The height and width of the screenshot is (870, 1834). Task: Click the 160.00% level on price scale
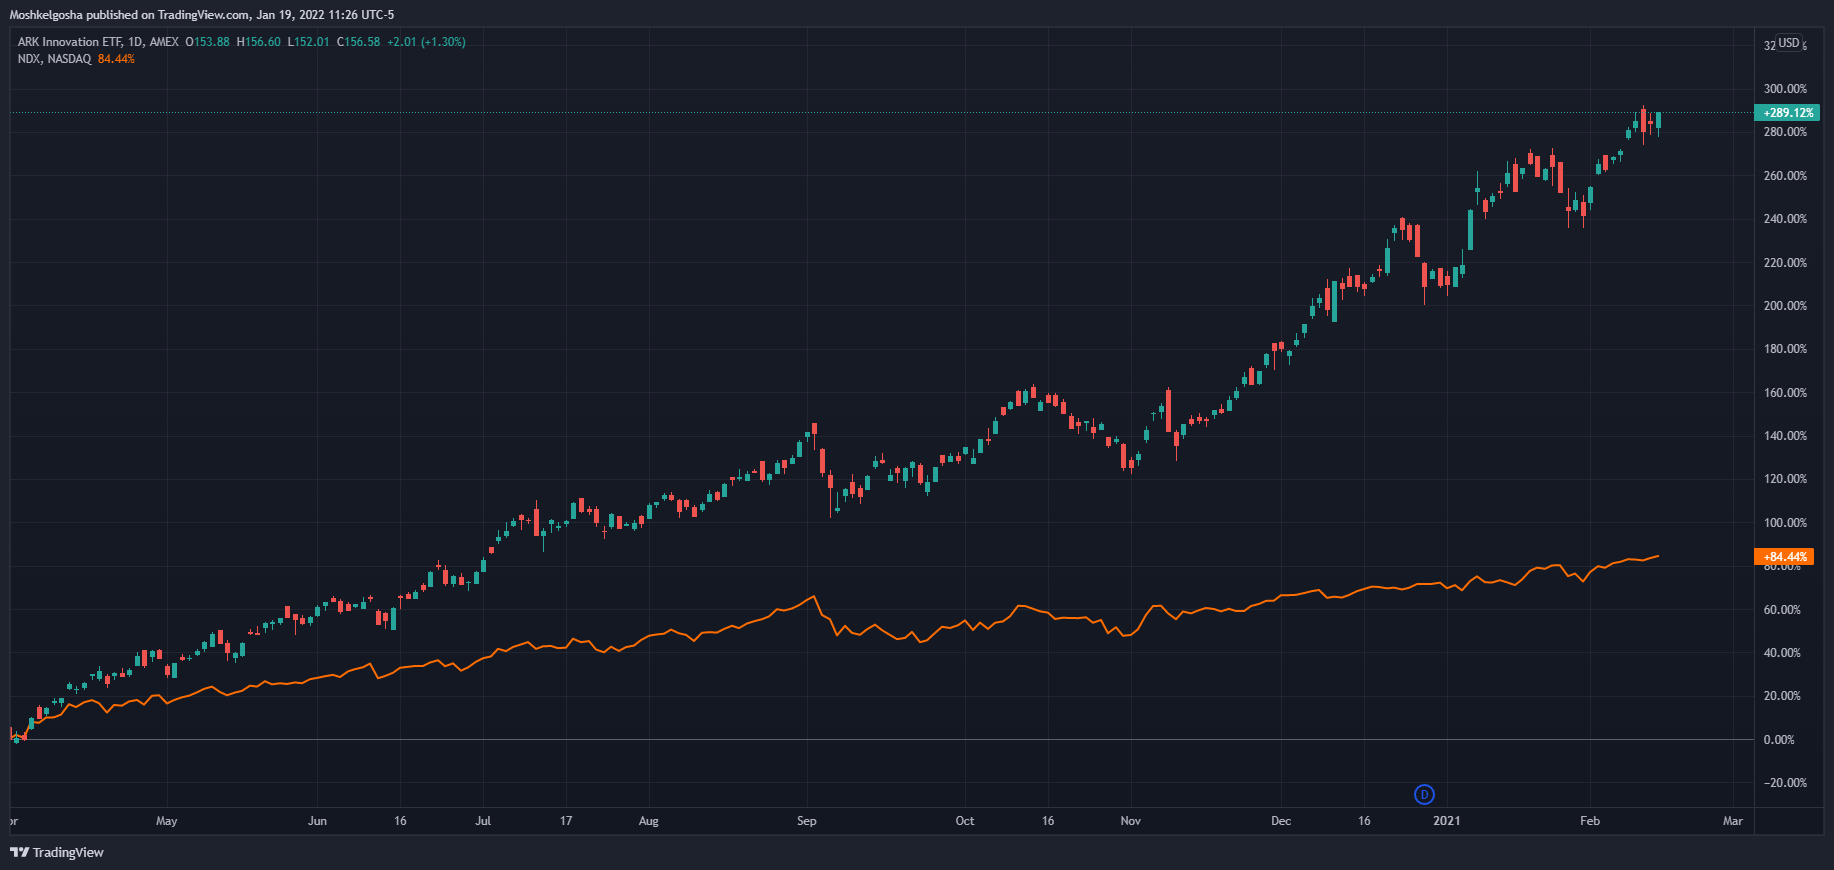pyautogui.click(x=1785, y=393)
